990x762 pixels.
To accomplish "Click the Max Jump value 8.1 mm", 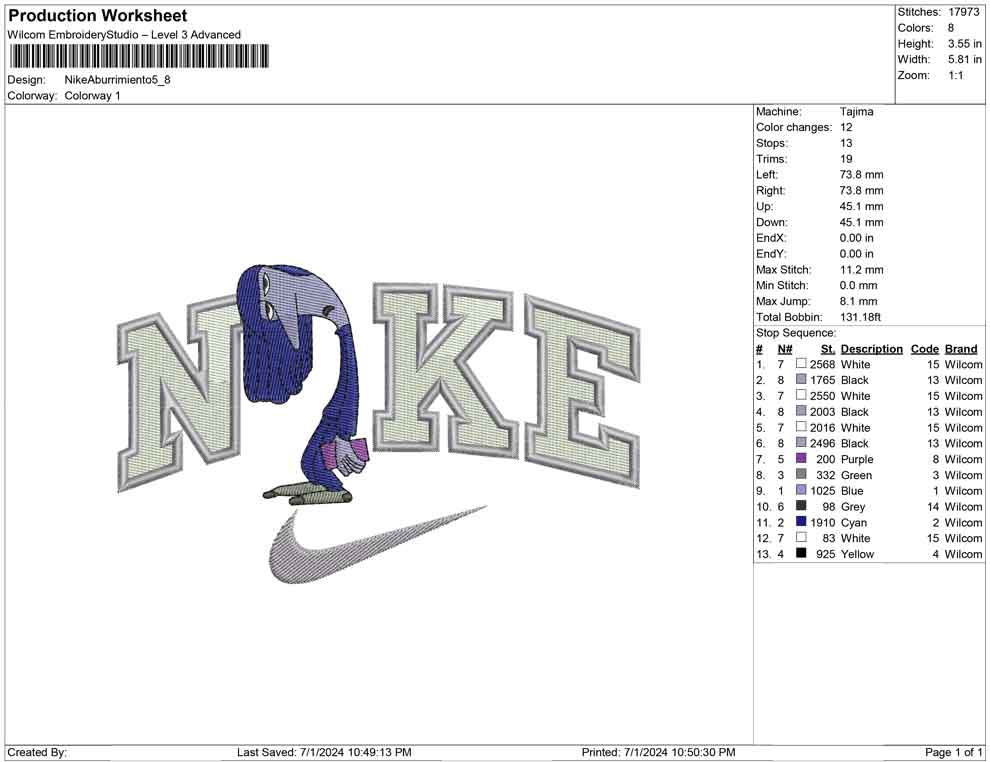I will click(859, 301).
